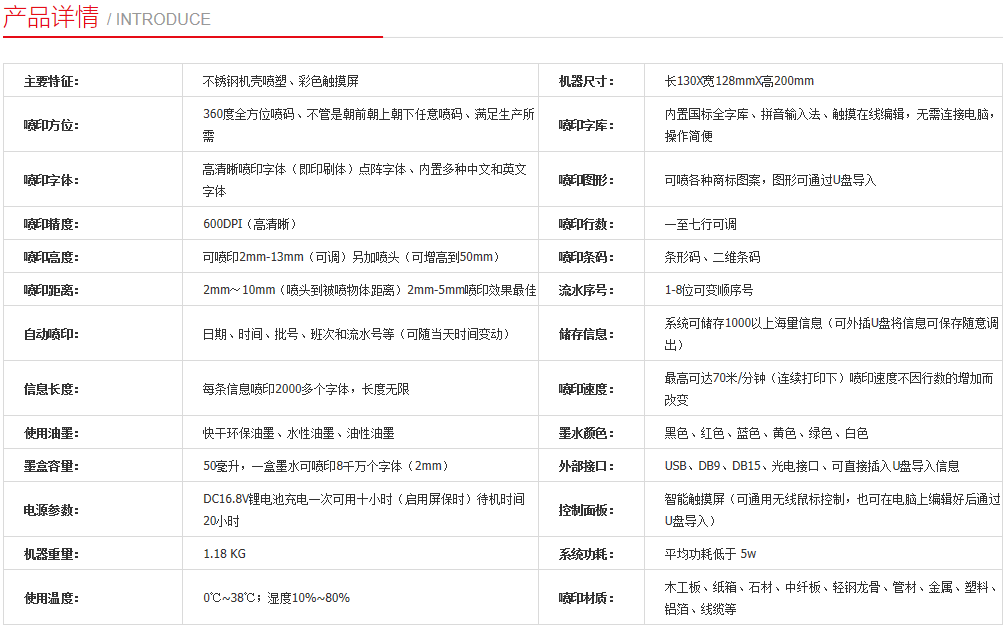Select the 最高可达70米/分钟 description
The image size is (1004, 627).
pyautogui.click(x=829, y=389)
